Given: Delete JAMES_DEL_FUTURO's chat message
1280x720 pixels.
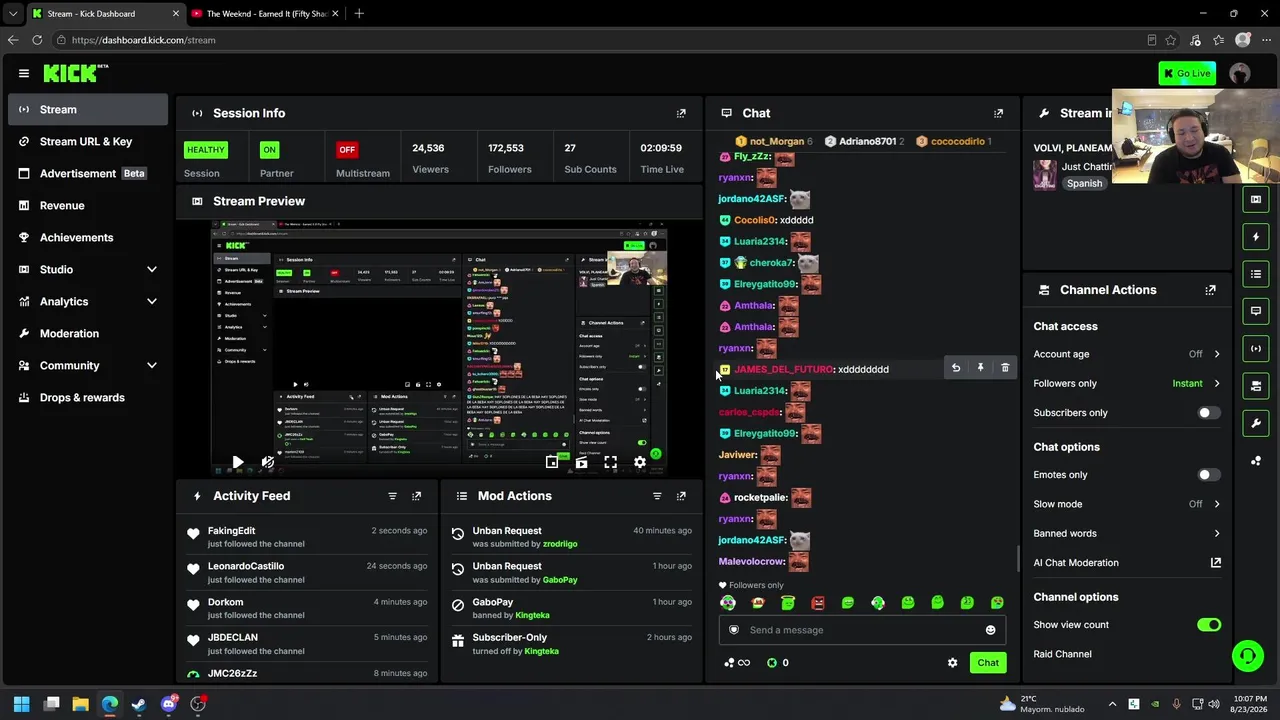Looking at the screenshot, I should [x=1005, y=368].
